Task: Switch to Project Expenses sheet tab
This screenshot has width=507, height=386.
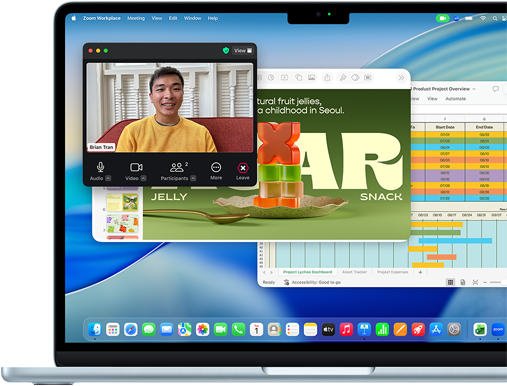Action: point(392,272)
